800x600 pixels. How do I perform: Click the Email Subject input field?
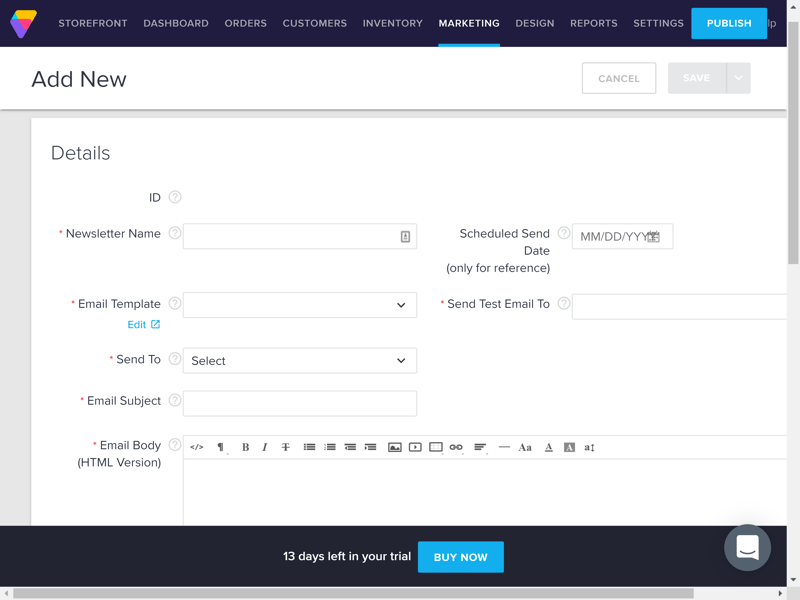pos(300,403)
